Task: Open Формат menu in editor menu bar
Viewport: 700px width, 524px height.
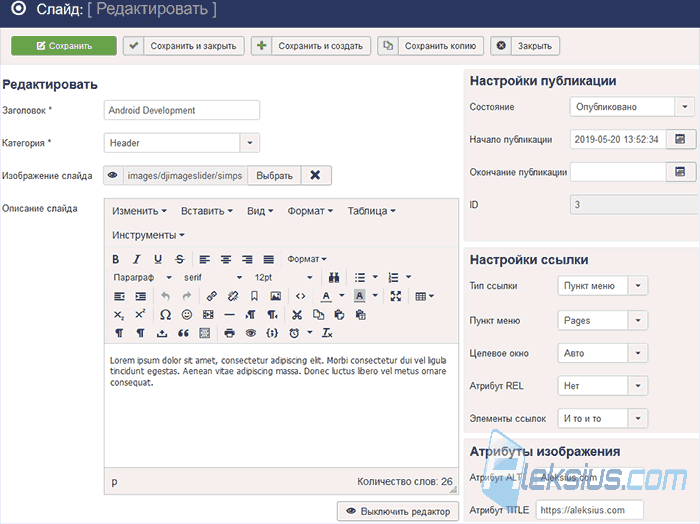Action: [x=310, y=211]
